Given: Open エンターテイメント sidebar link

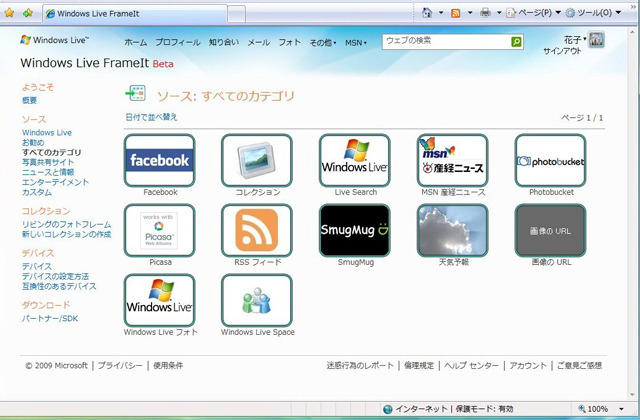Looking at the screenshot, I should click(55, 182).
